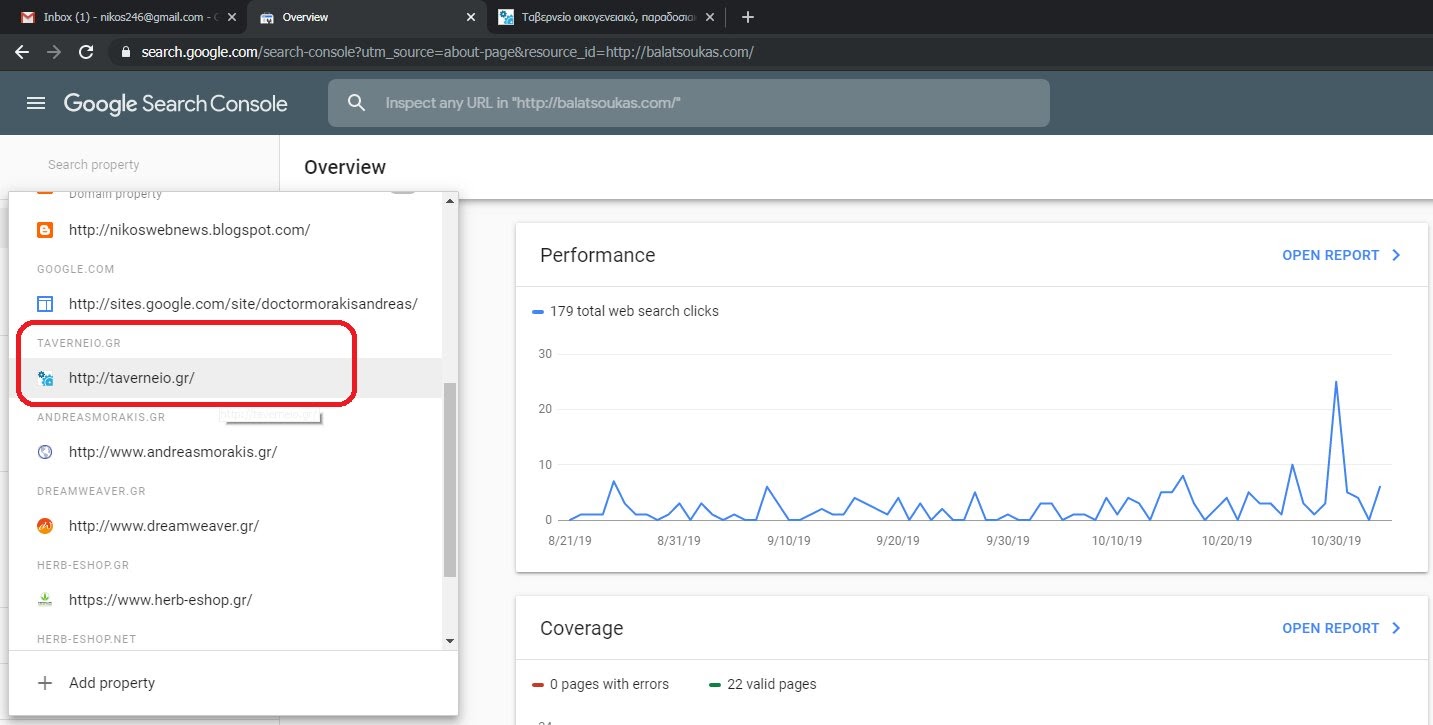Go back with browser back arrow
This screenshot has width=1433, height=725.
click(x=22, y=52)
